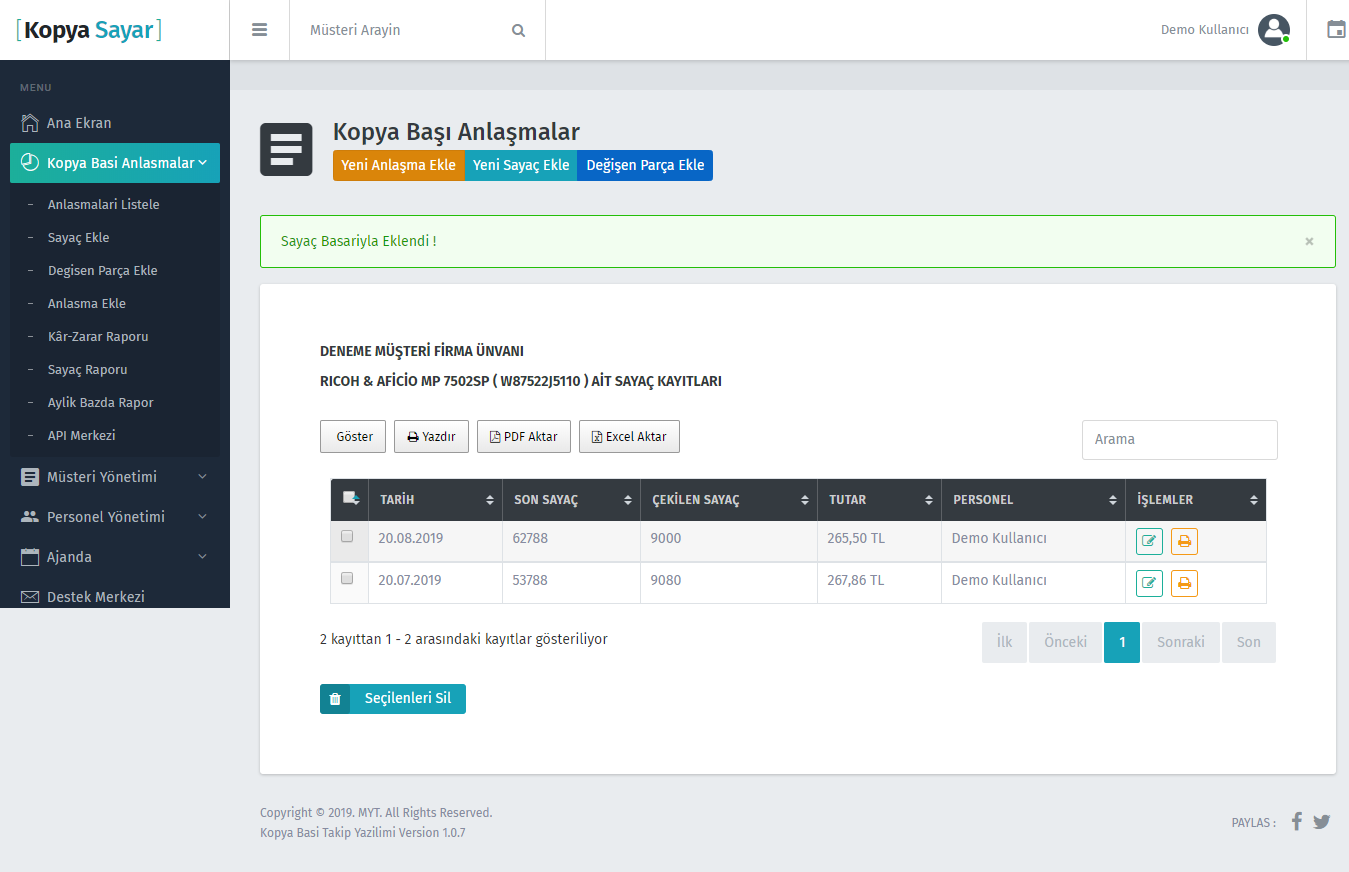Click Yeni Anlaşma Ekle button

point(398,165)
